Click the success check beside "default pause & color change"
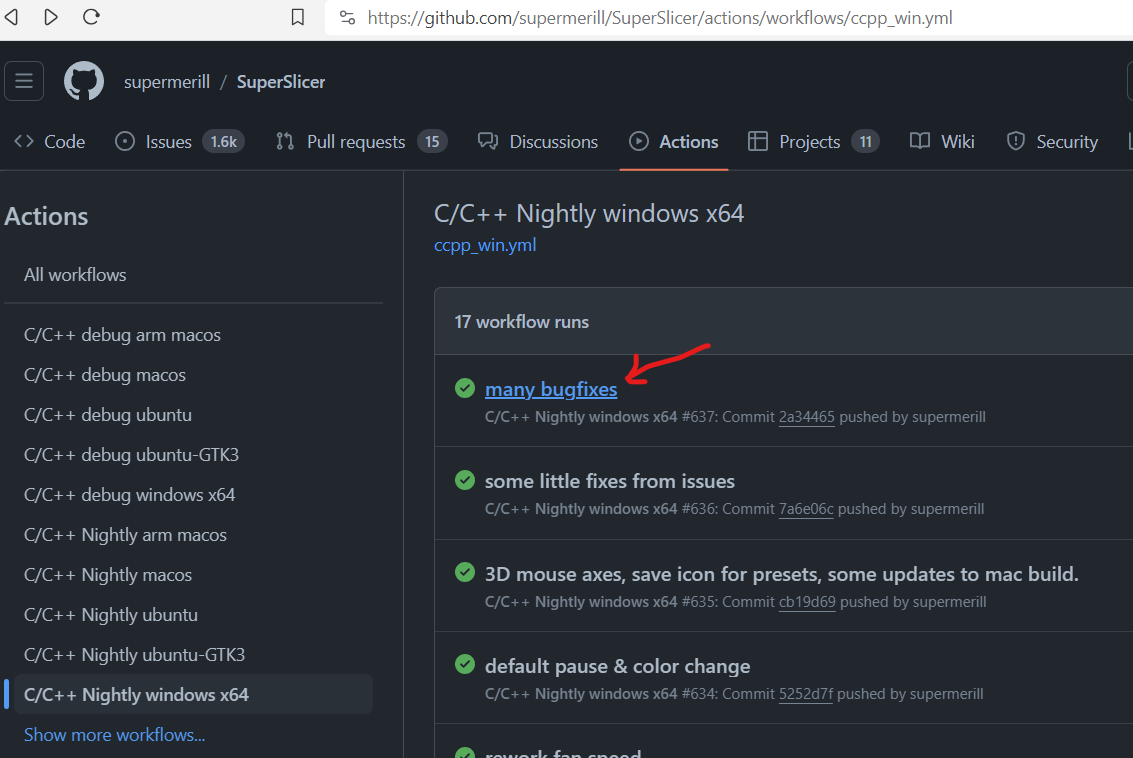Screen dimensions: 1133x758 point(464,664)
